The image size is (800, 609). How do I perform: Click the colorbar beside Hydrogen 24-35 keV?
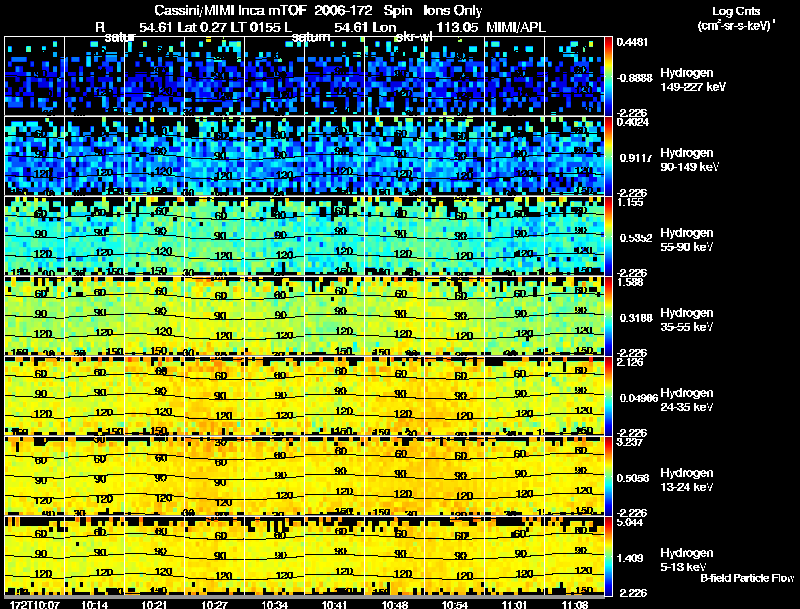[x=608, y=396]
